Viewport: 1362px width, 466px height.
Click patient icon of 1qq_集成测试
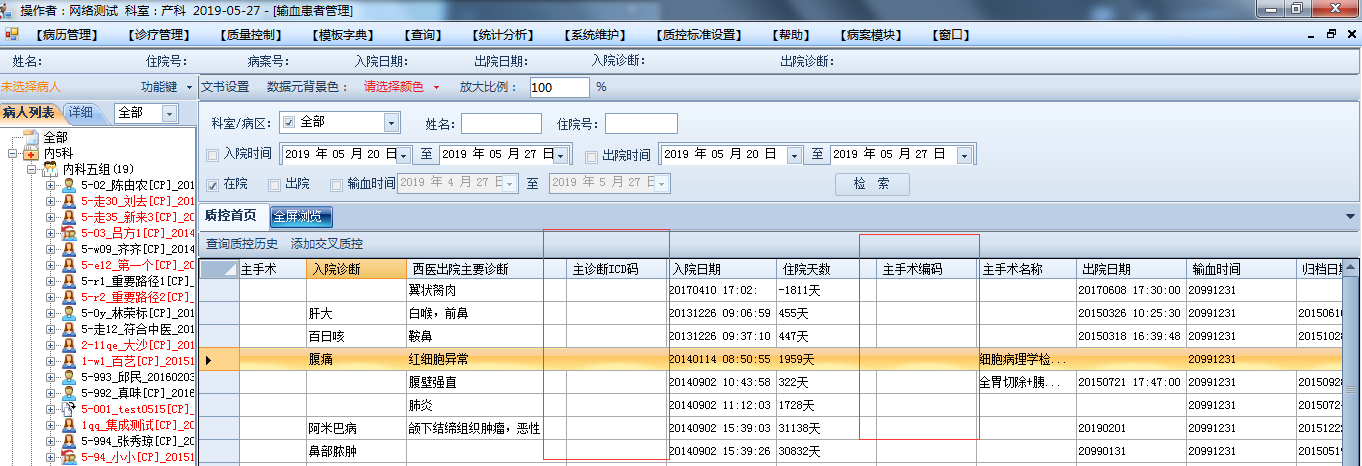point(70,425)
